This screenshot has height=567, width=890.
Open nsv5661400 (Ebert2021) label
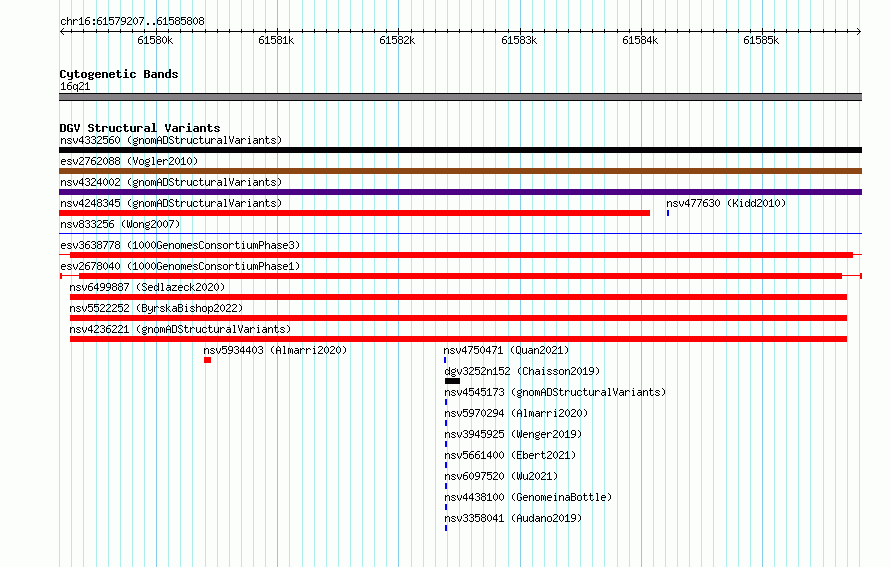pos(510,455)
